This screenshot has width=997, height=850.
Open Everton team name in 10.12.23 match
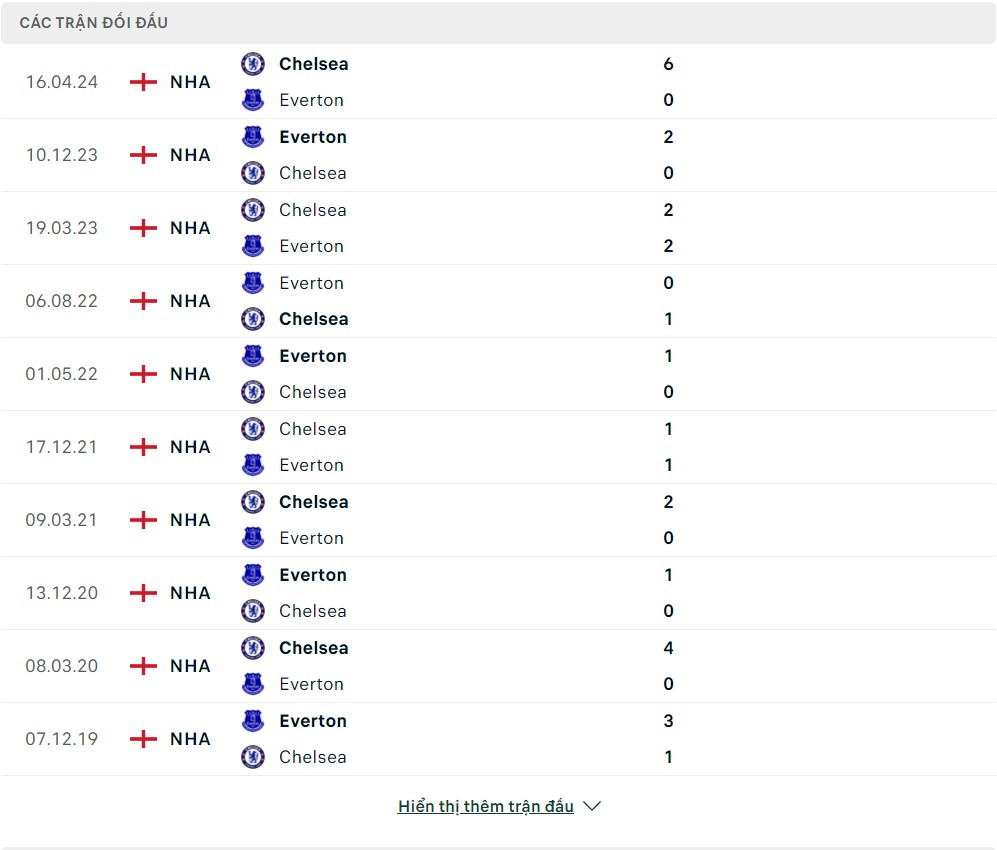[x=313, y=137]
